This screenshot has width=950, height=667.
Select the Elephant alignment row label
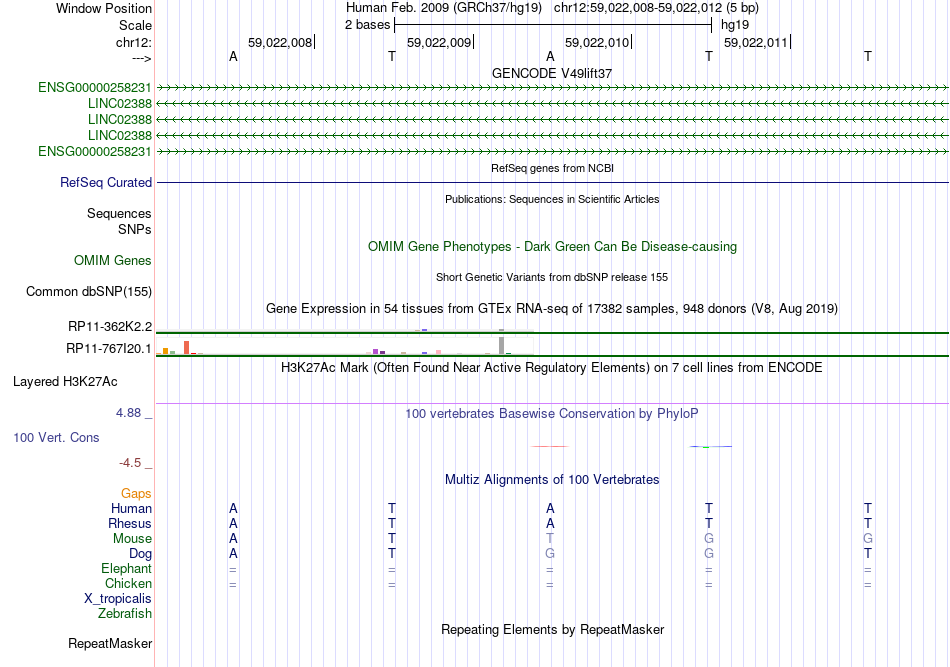[x=126, y=568]
